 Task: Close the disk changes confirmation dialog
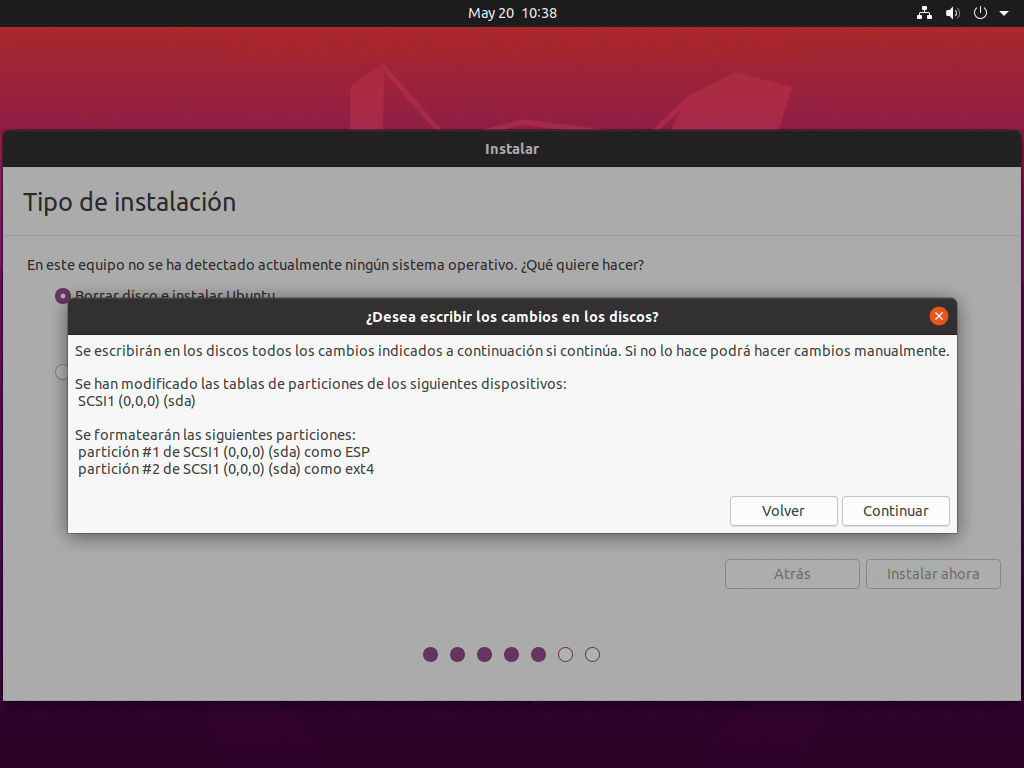(x=938, y=316)
